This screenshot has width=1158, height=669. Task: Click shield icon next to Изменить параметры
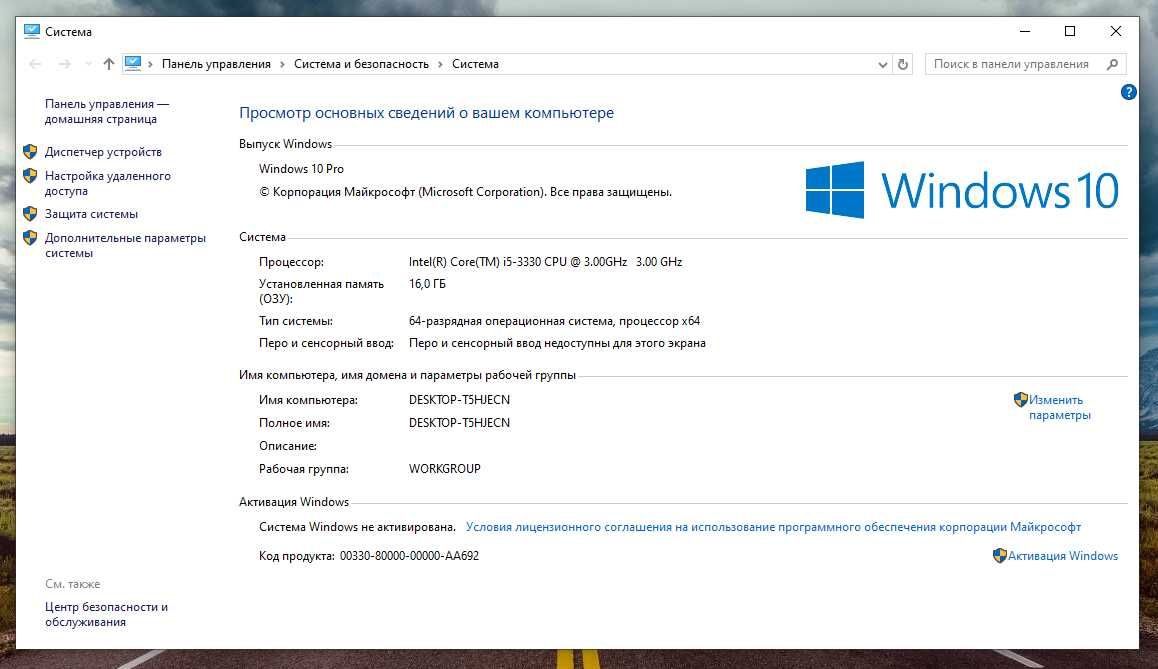point(1021,399)
